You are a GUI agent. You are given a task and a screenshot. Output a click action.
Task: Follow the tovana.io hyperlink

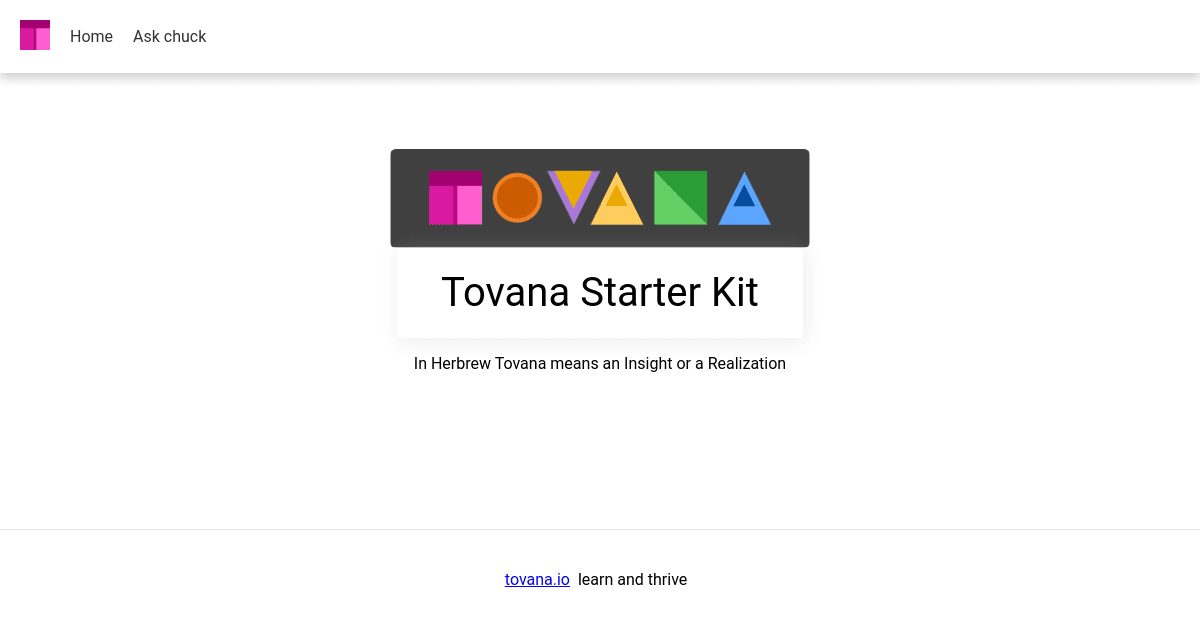pos(537,579)
